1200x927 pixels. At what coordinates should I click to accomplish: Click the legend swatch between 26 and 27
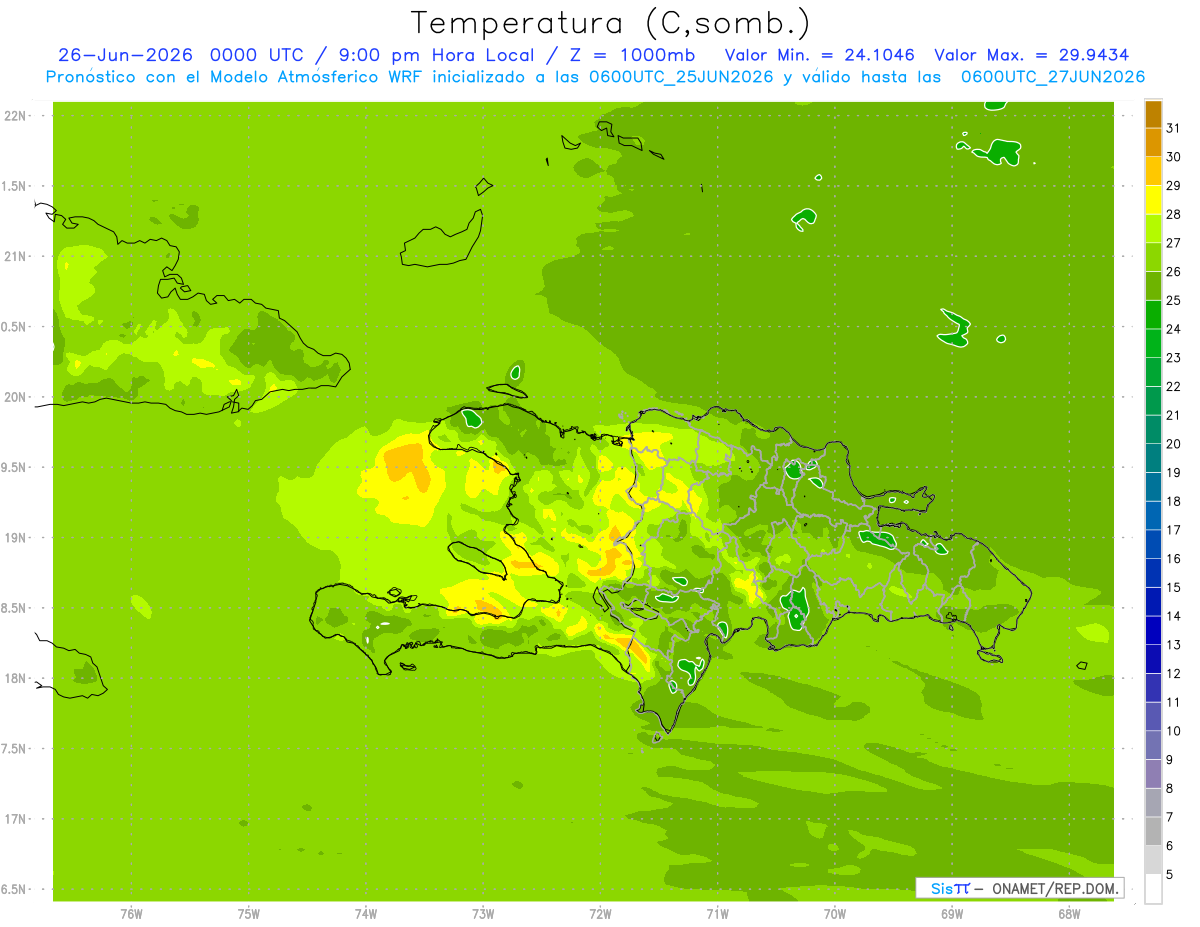tap(1153, 257)
